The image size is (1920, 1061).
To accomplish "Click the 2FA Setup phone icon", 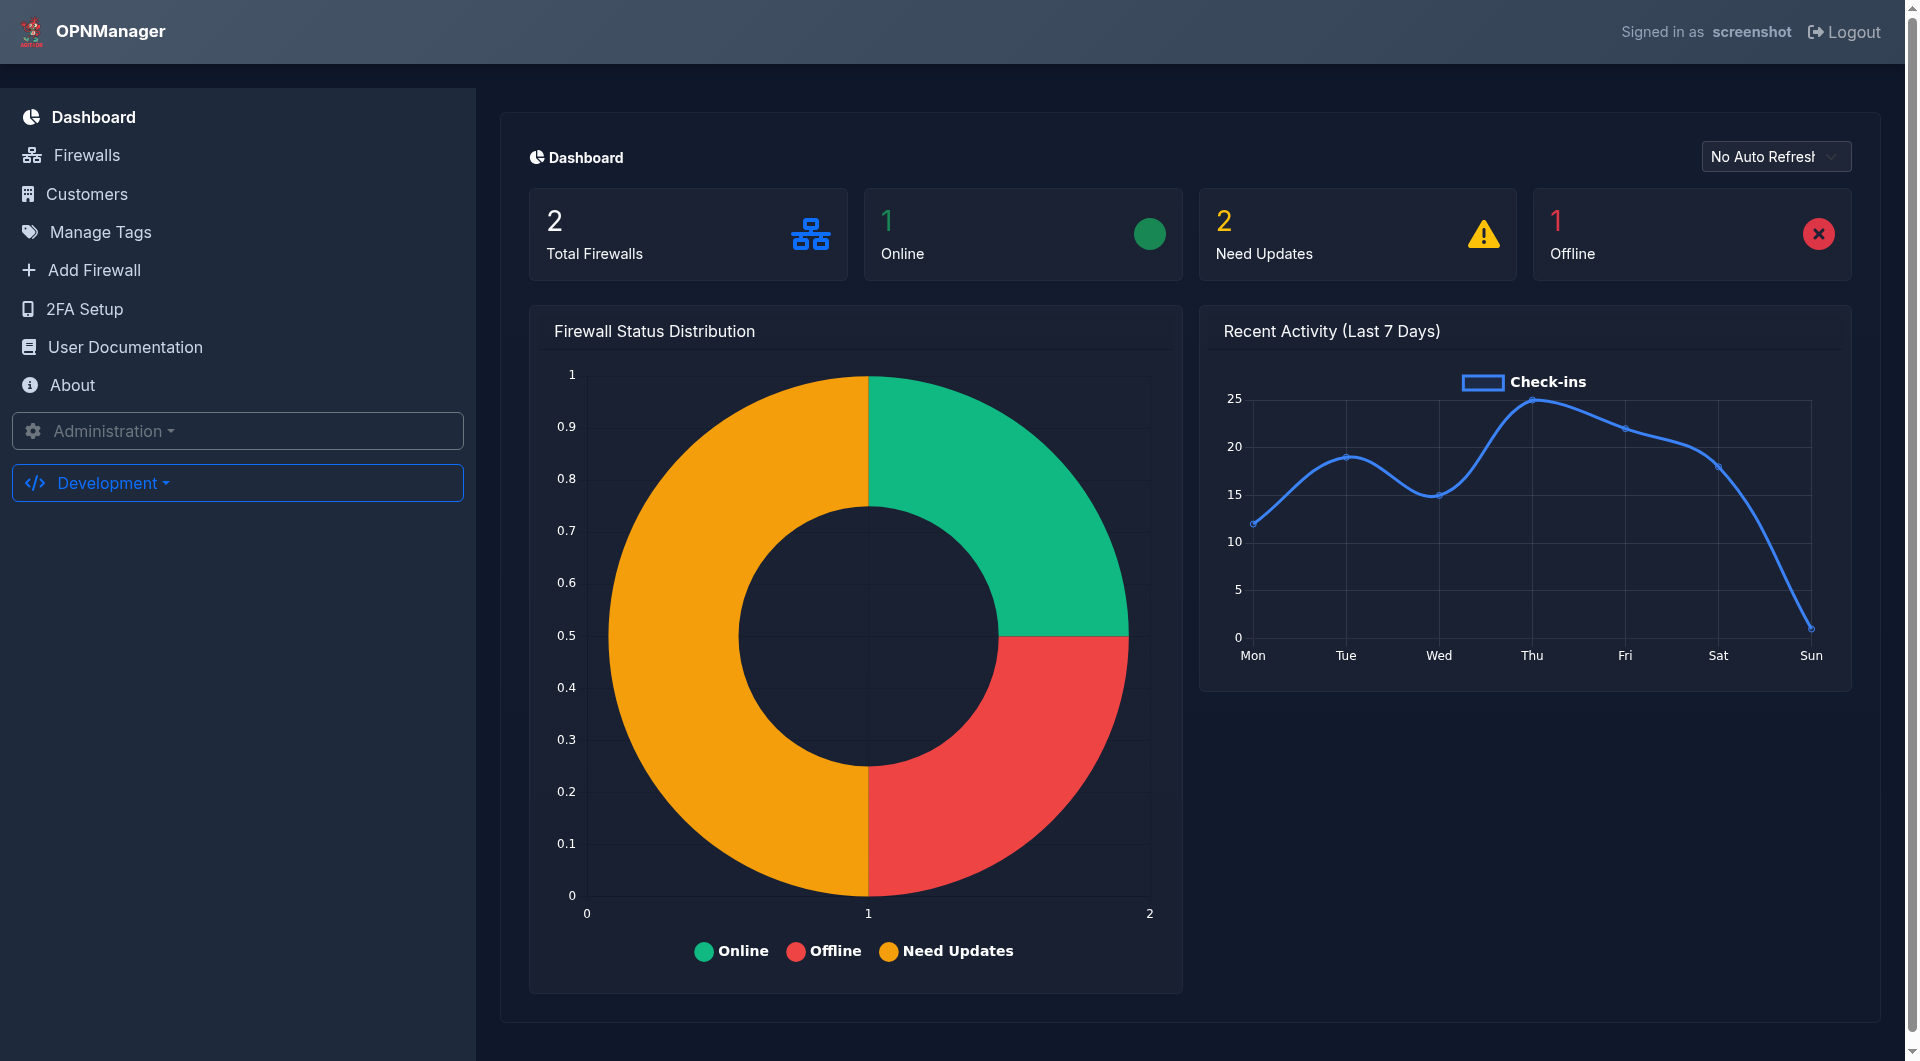I will (x=28, y=309).
